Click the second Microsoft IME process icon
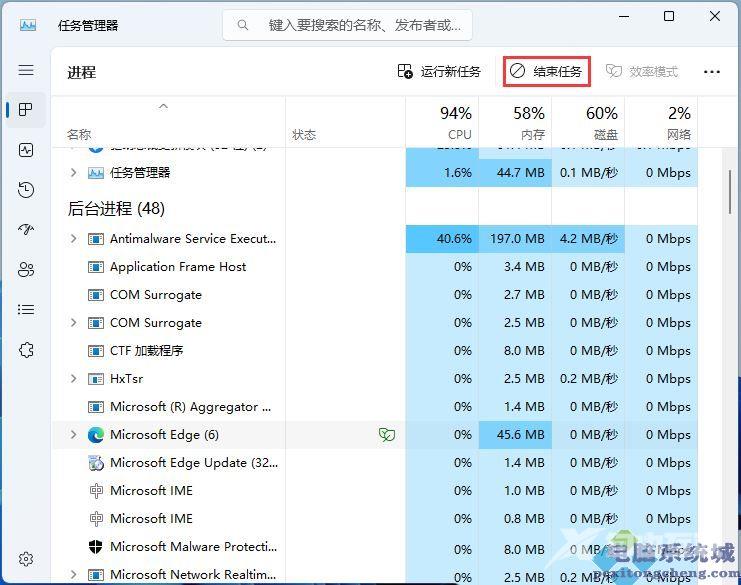This screenshot has height=585, width=741. pos(96,519)
